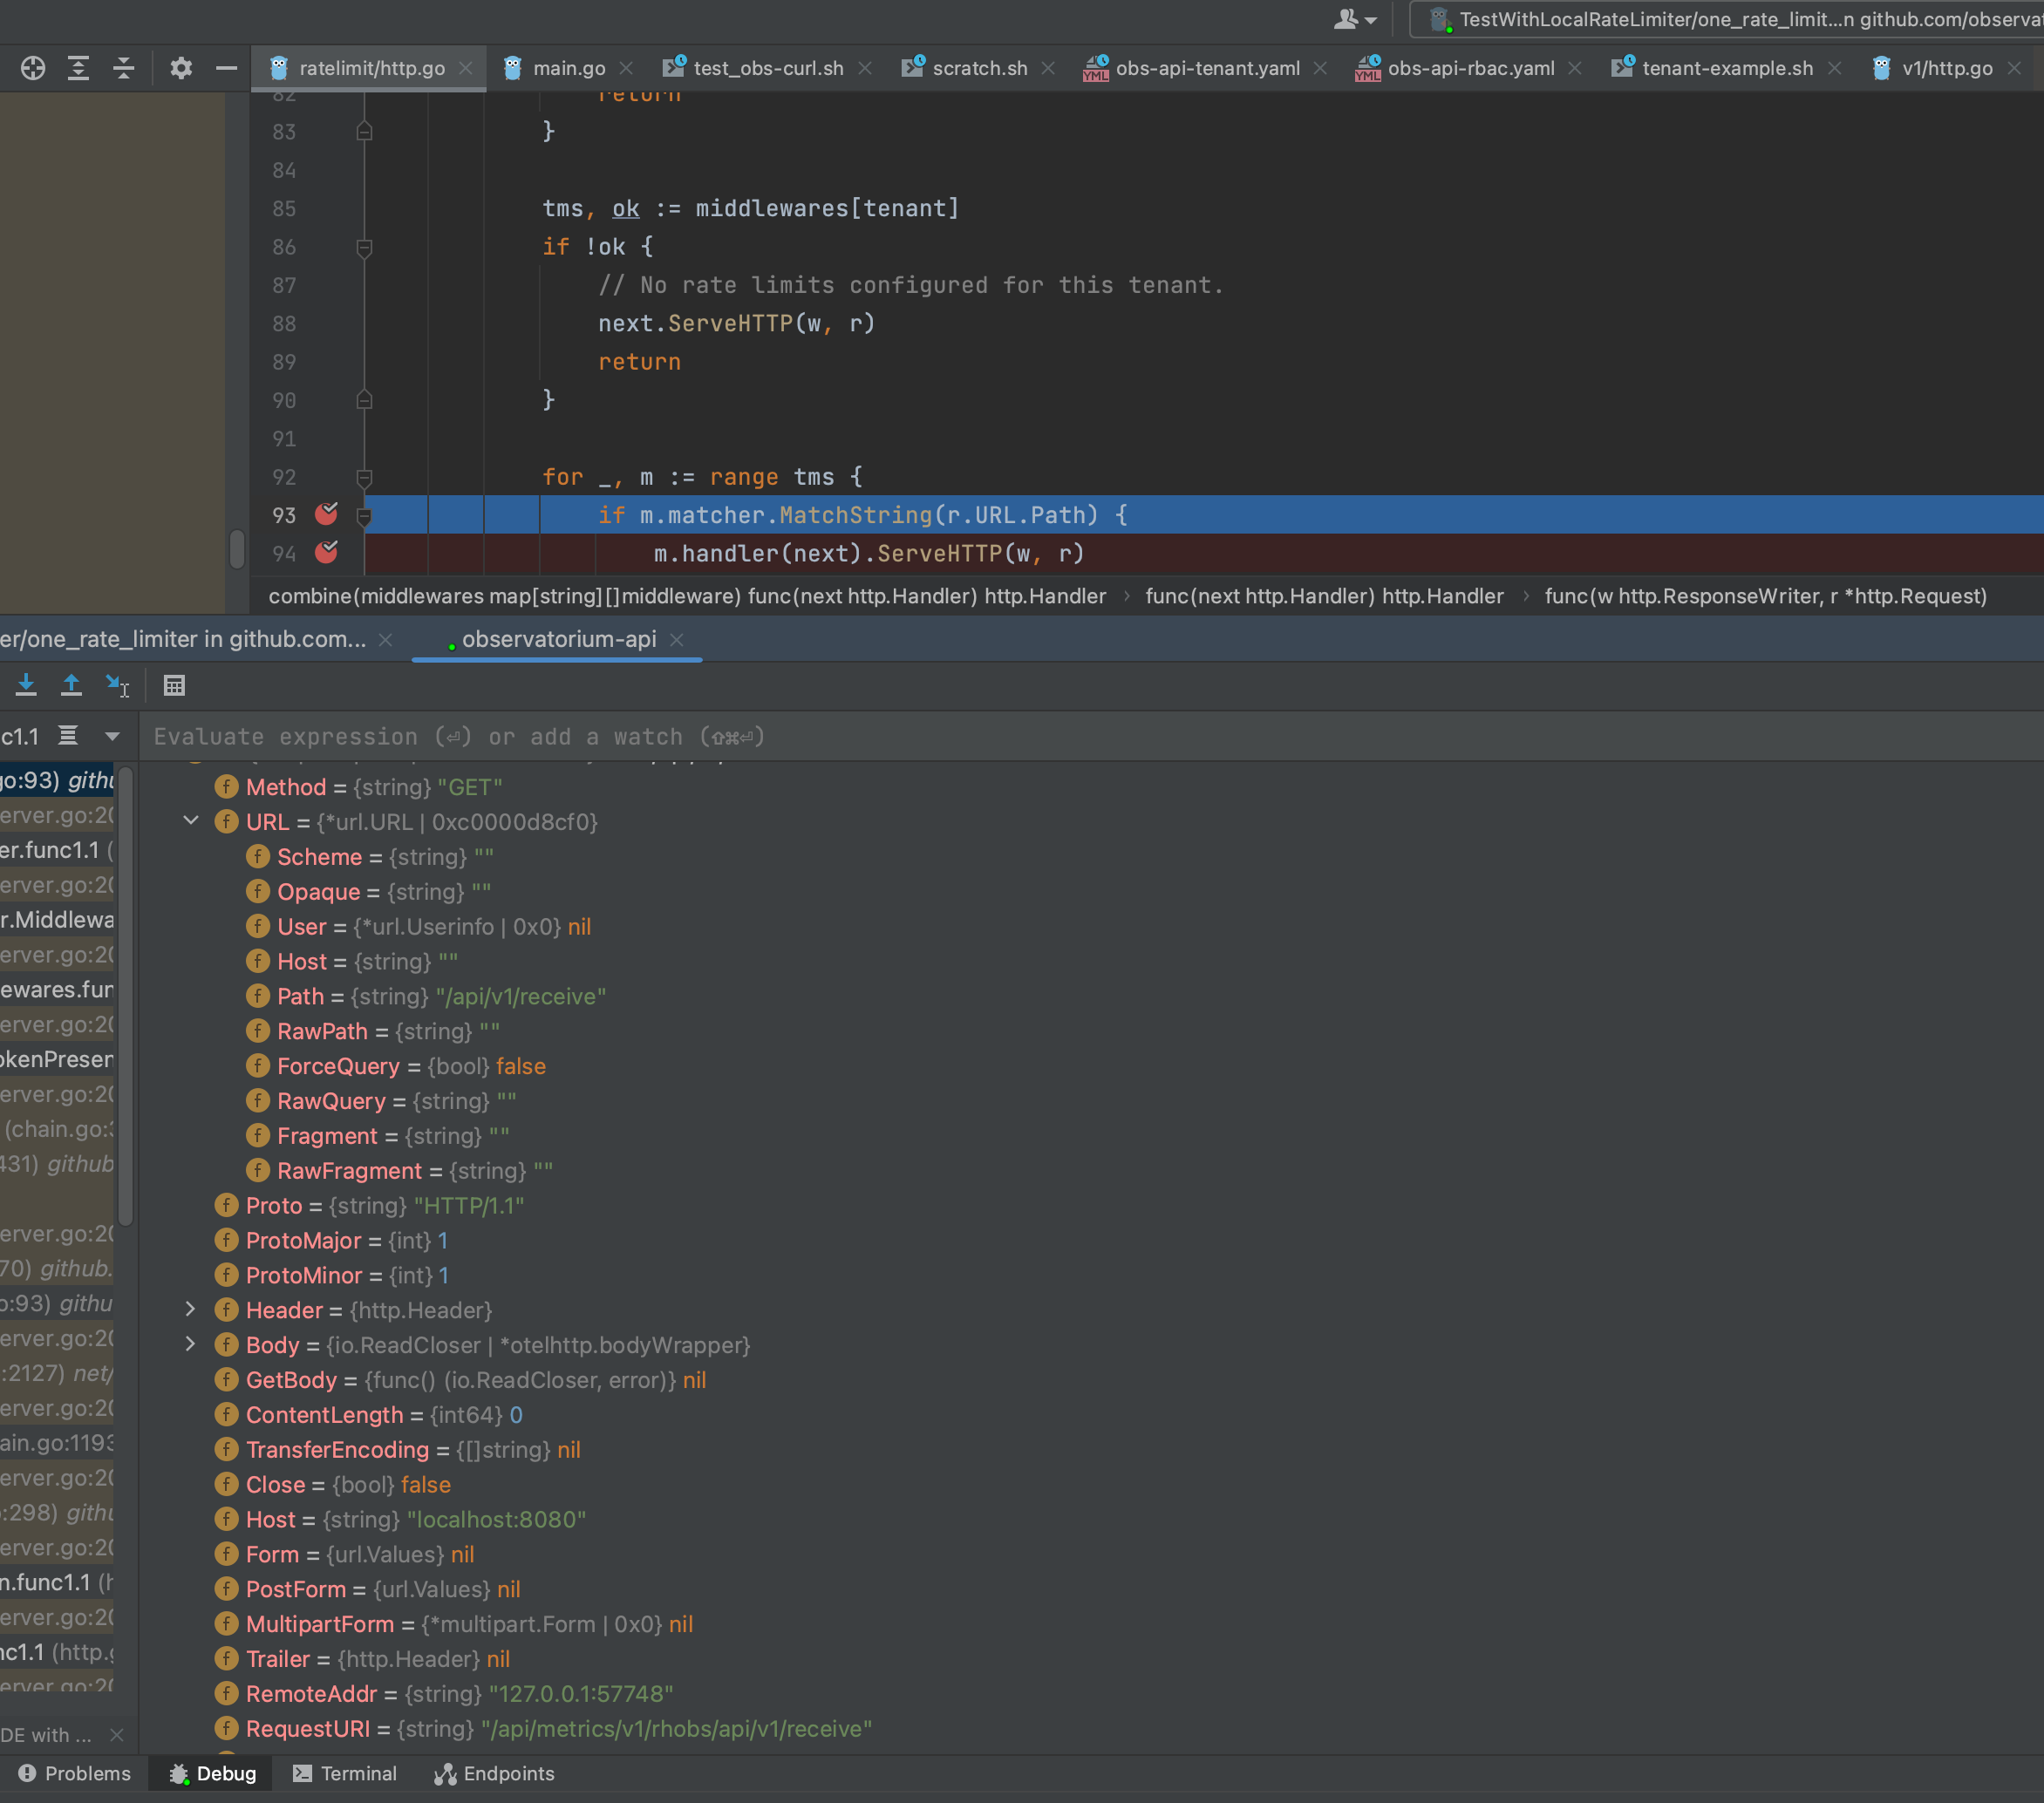Click the expand all regions icon
This screenshot has width=2044, height=1803.
(78, 68)
